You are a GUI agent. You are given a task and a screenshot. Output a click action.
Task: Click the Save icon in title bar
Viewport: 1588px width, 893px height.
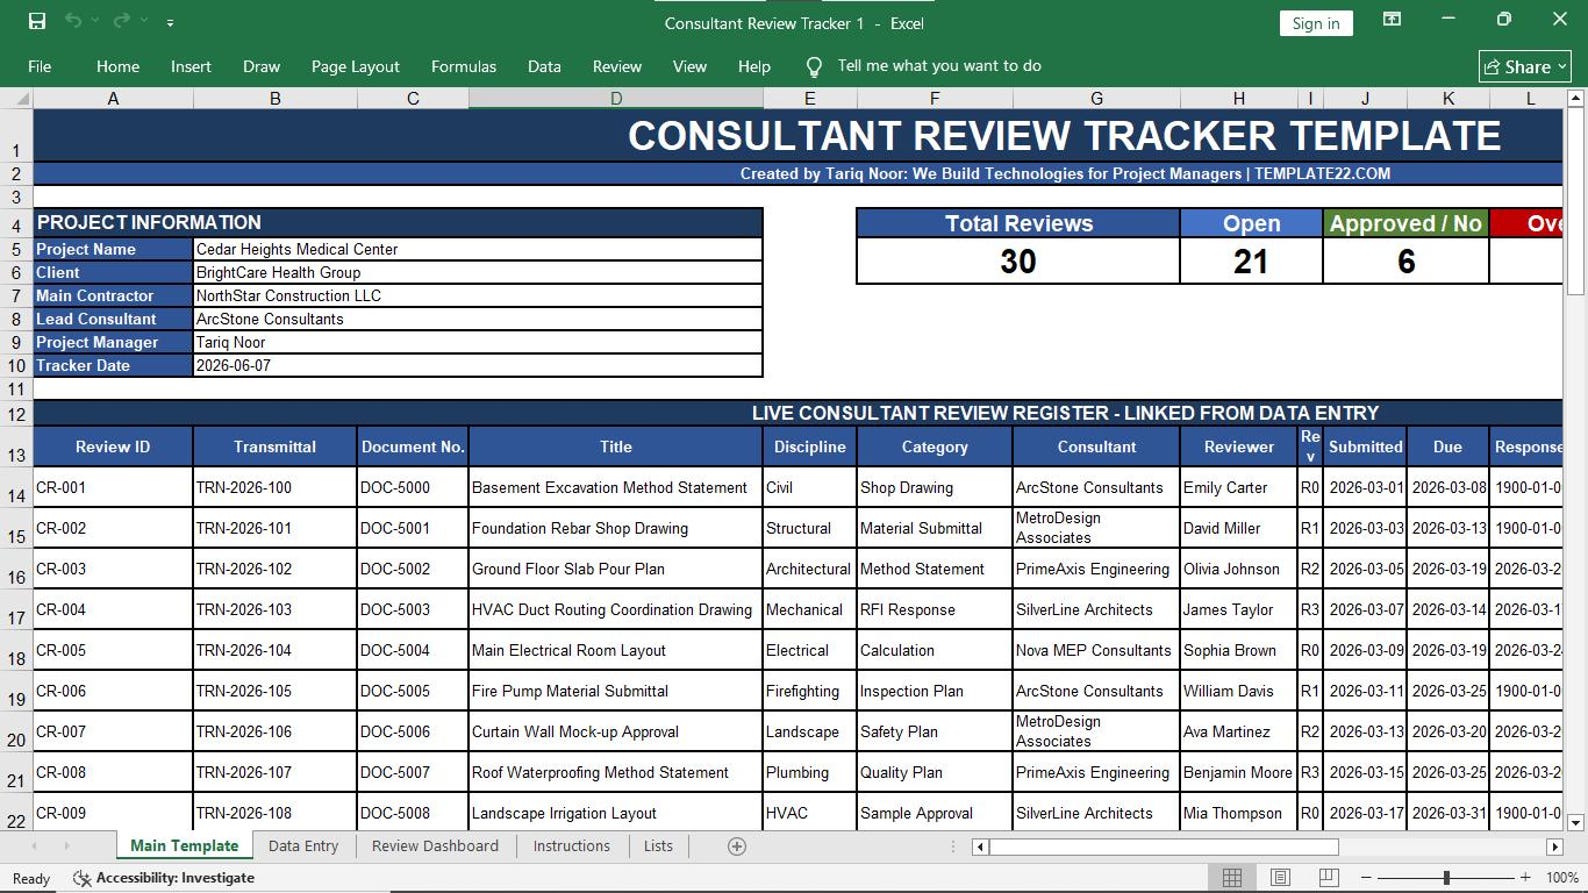[37, 21]
